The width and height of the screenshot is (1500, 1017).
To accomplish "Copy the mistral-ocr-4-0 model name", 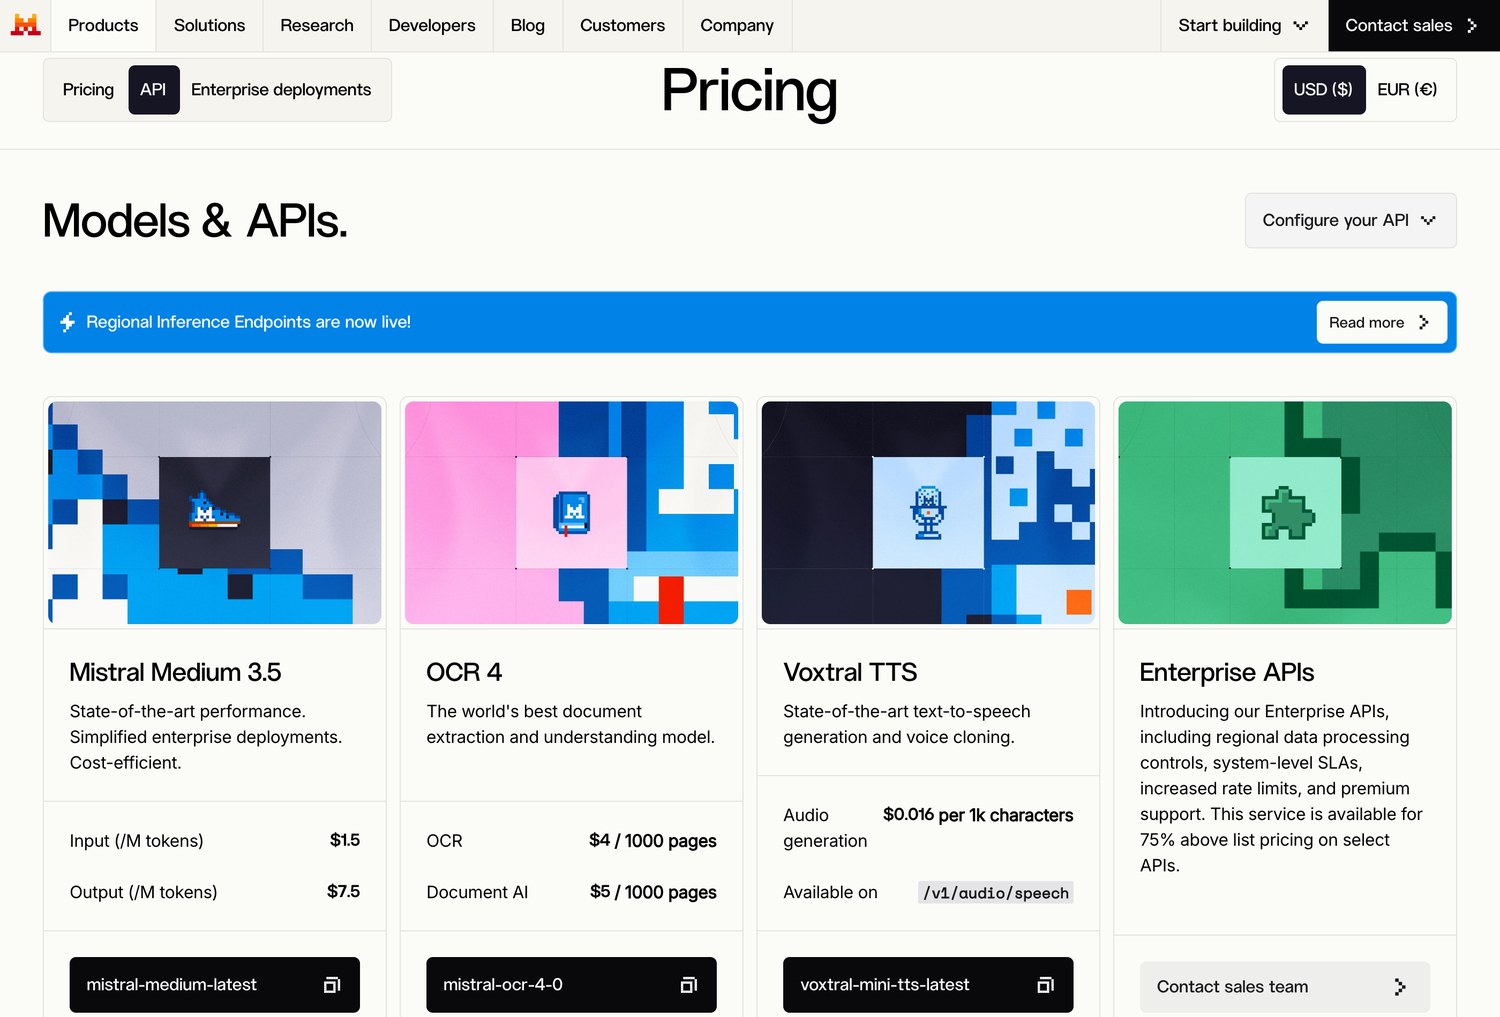I will coord(689,985).
